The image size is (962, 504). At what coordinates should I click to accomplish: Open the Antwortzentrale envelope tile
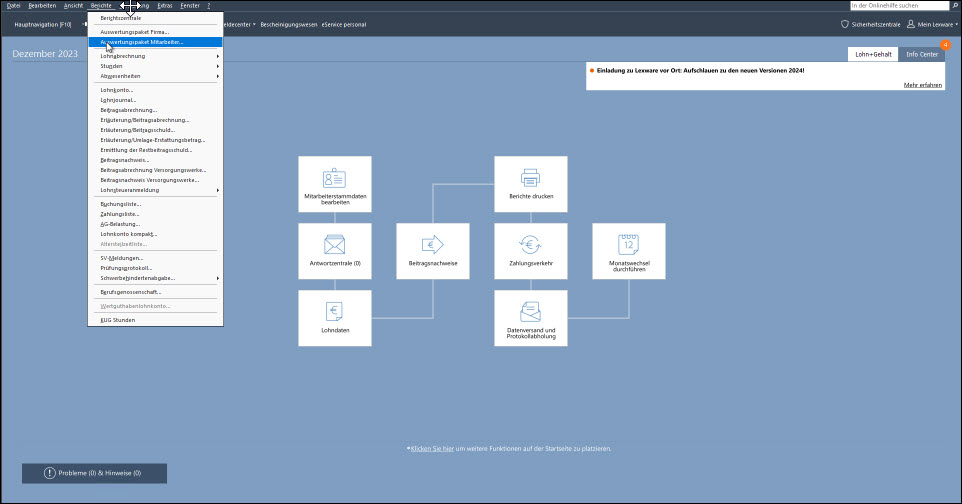[x=334, y=251]
